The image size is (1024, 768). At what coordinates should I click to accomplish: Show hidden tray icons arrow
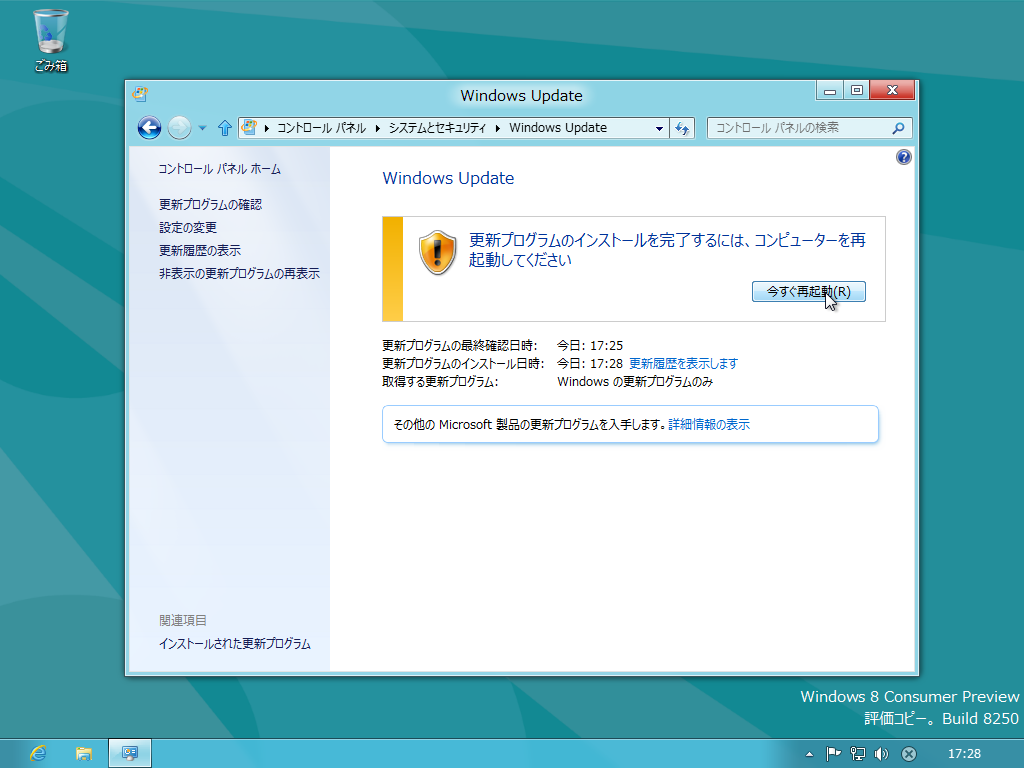[x=810, y=754]
